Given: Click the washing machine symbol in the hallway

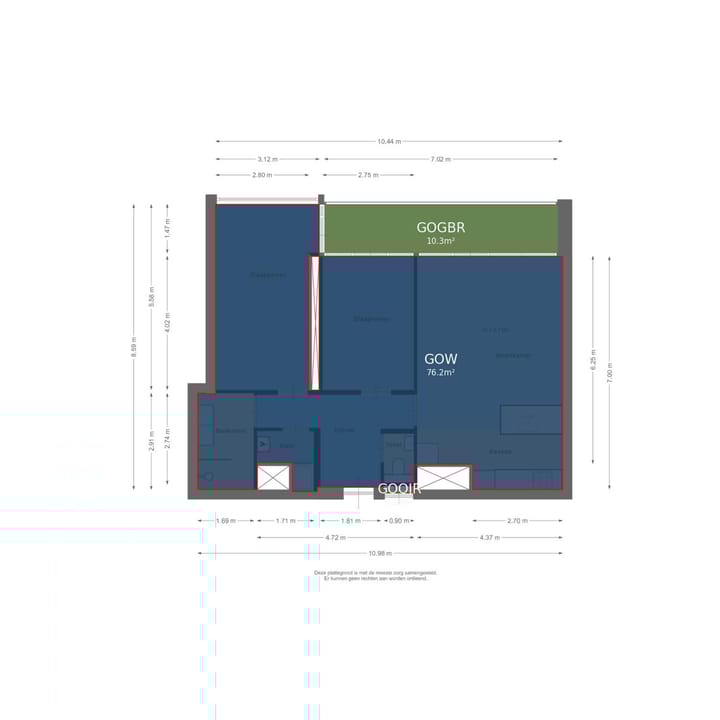Looking at the screenshot, I should point(264,443).
